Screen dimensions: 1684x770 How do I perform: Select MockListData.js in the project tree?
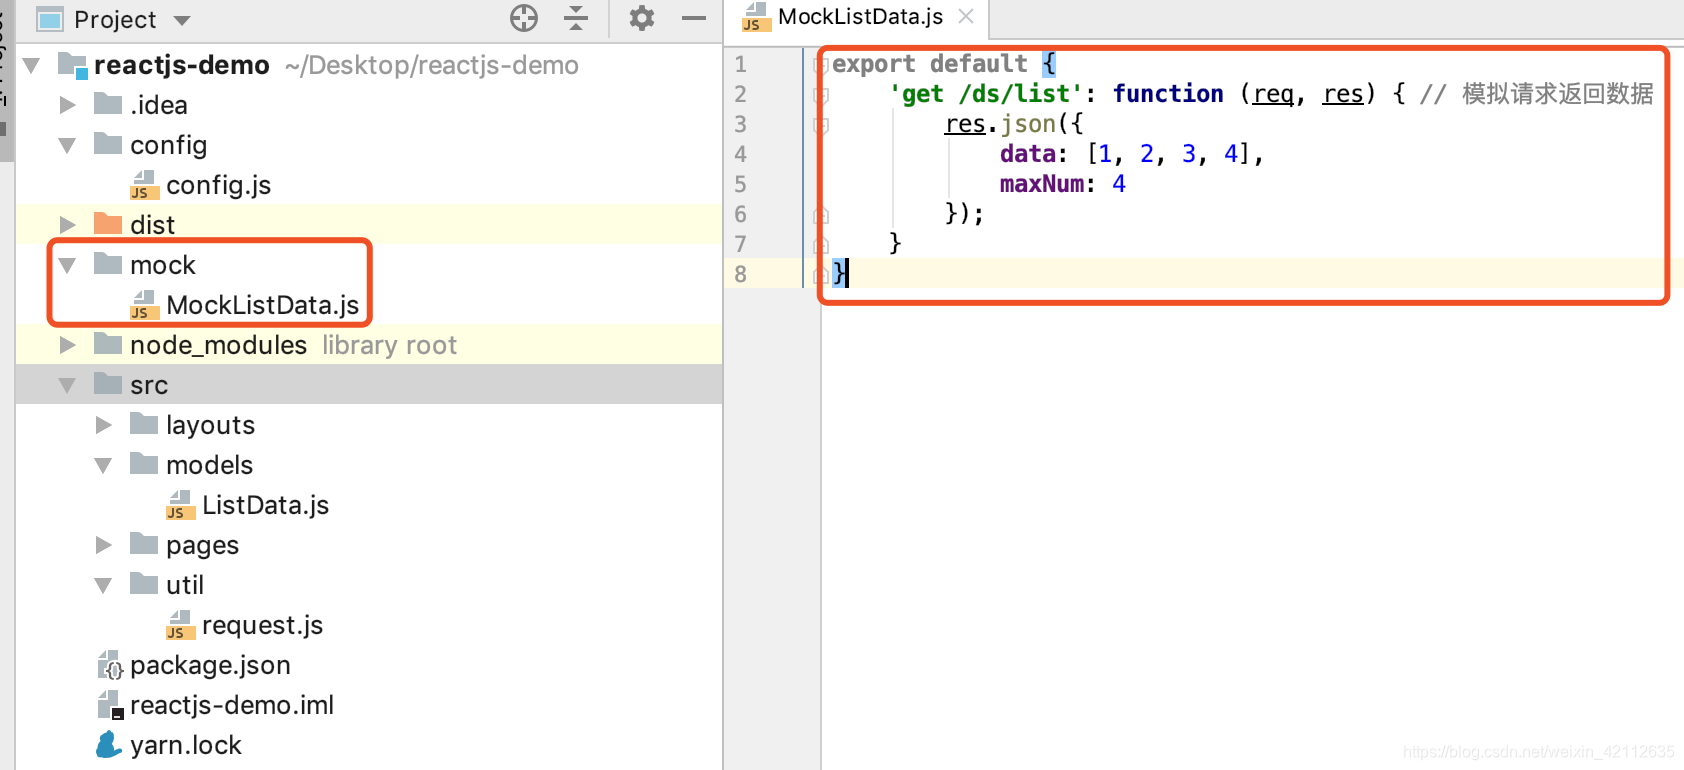pos(262,305)
